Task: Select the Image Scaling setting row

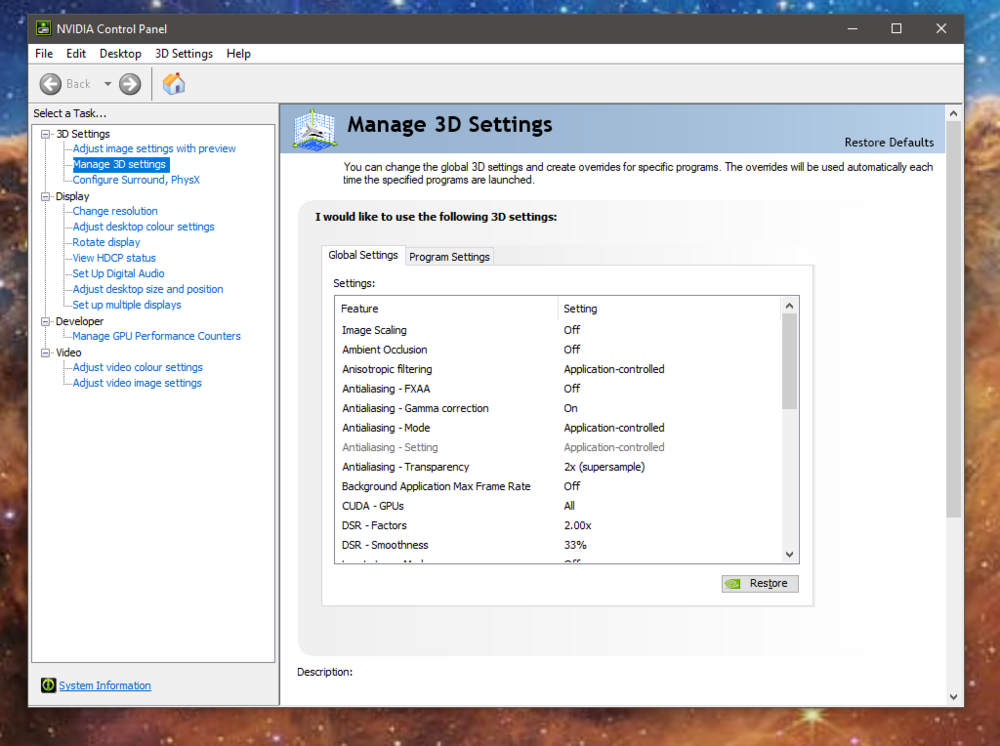Action: tap(559, 330)
